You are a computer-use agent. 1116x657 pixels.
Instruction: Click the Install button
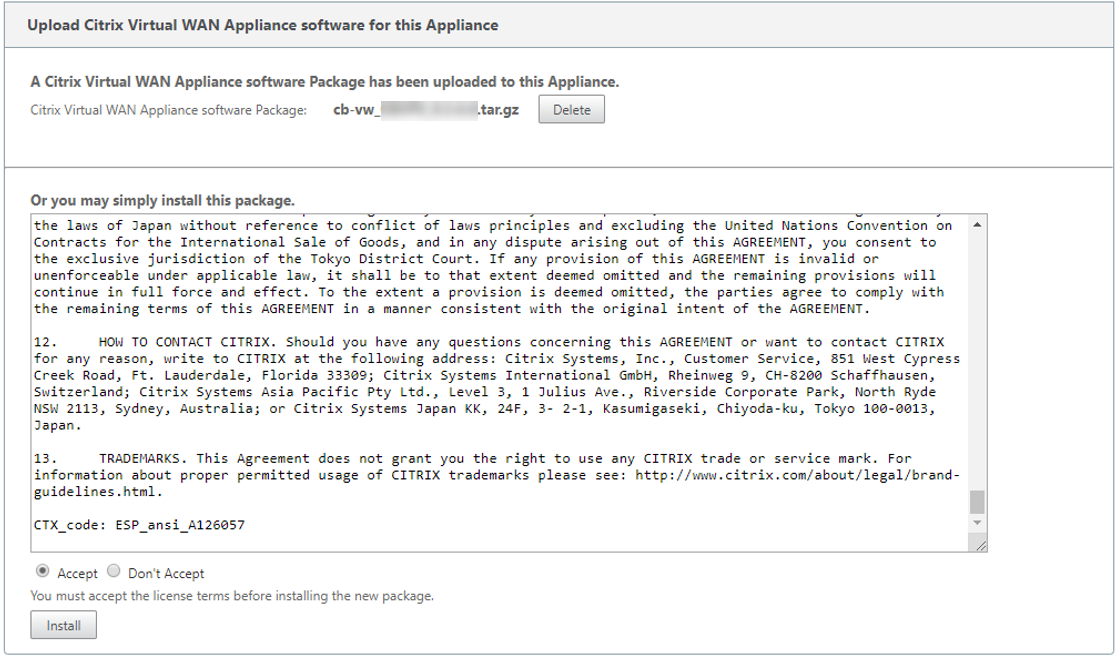click(x=63, y=626)
